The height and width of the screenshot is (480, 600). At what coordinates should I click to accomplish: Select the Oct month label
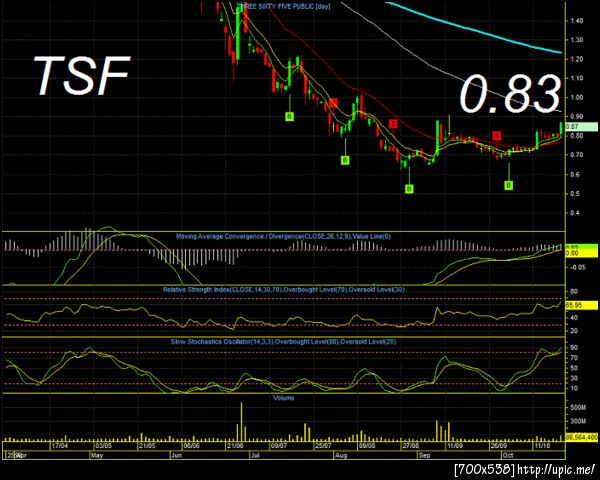[508, 456]
